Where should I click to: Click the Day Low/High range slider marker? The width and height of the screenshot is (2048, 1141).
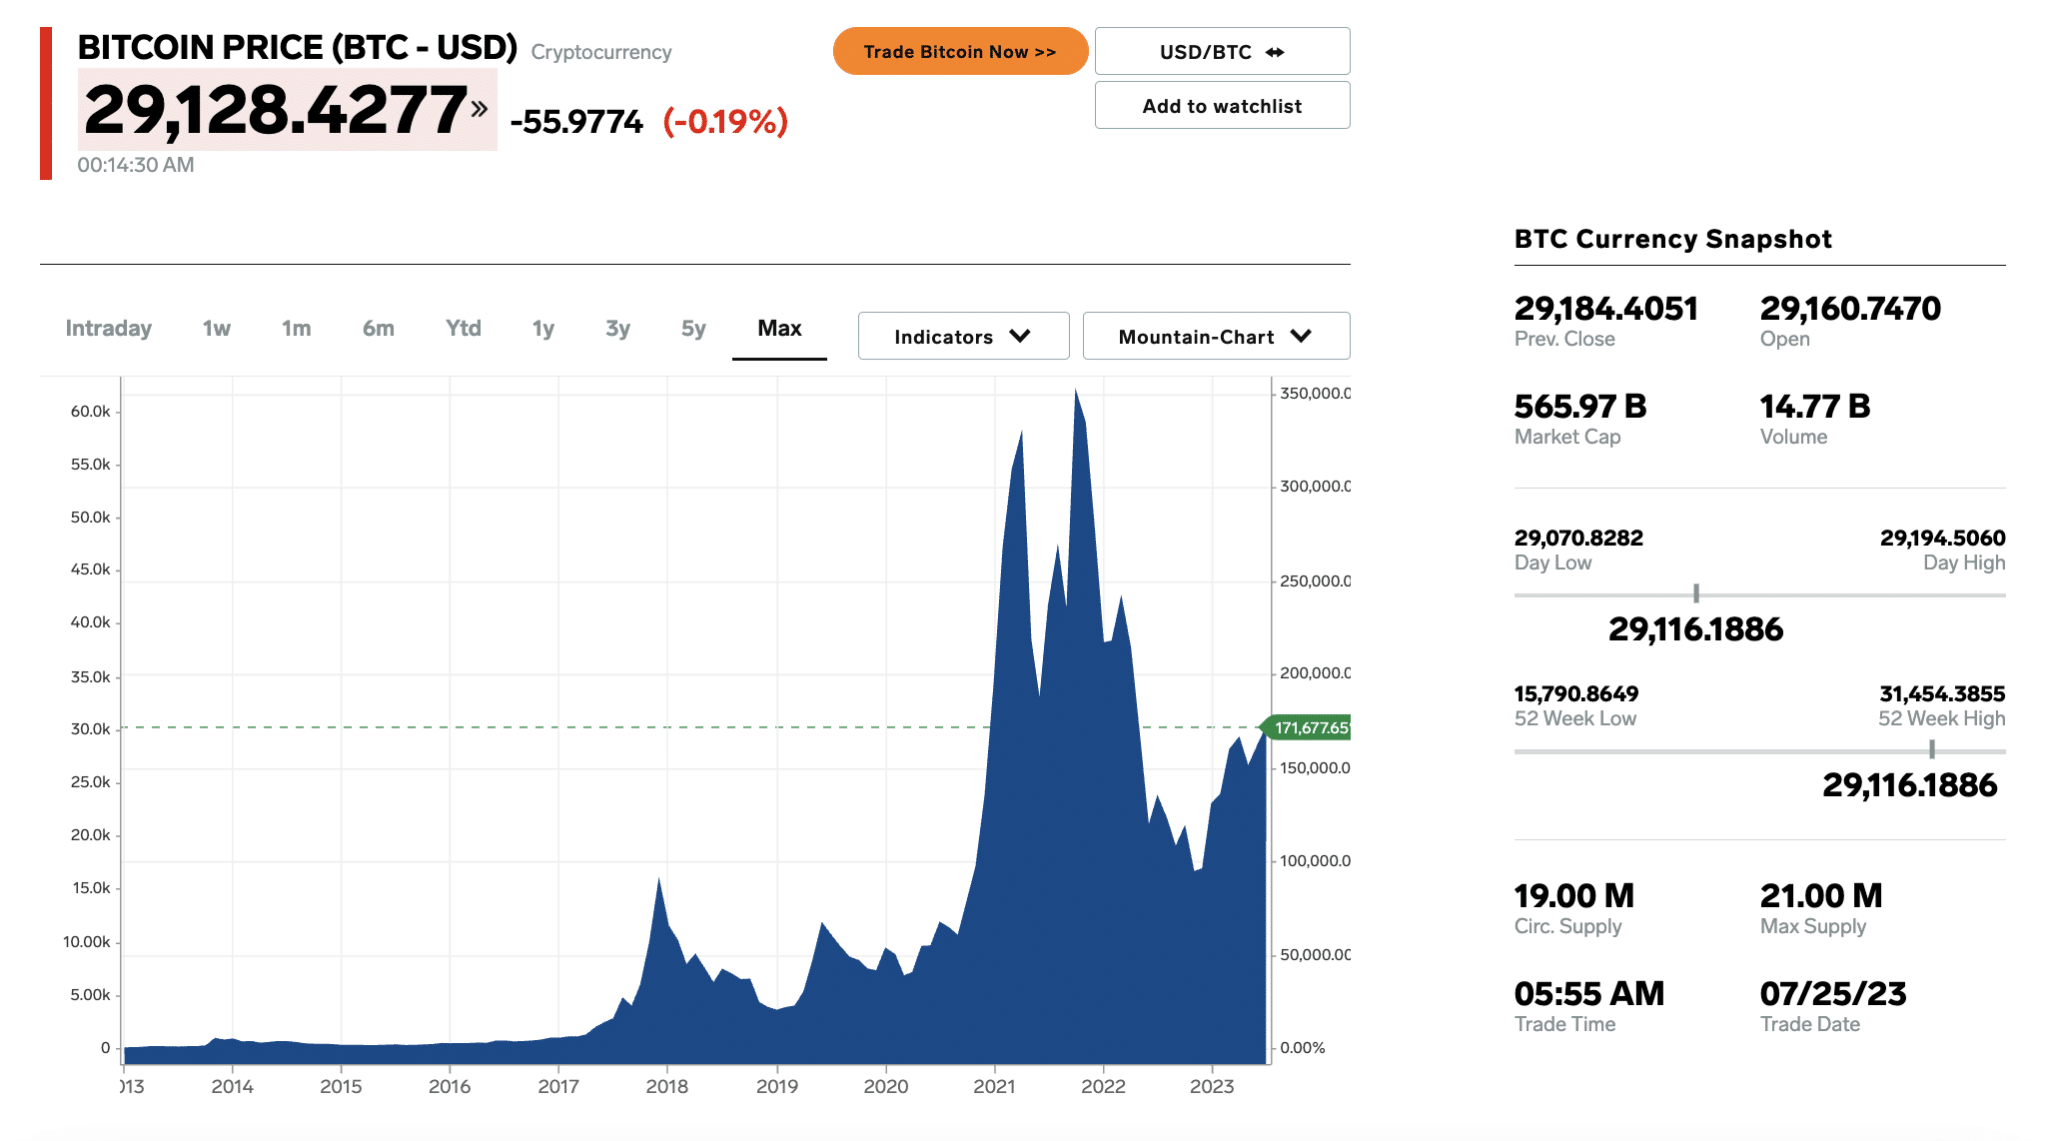click(x=1696, y=594)
